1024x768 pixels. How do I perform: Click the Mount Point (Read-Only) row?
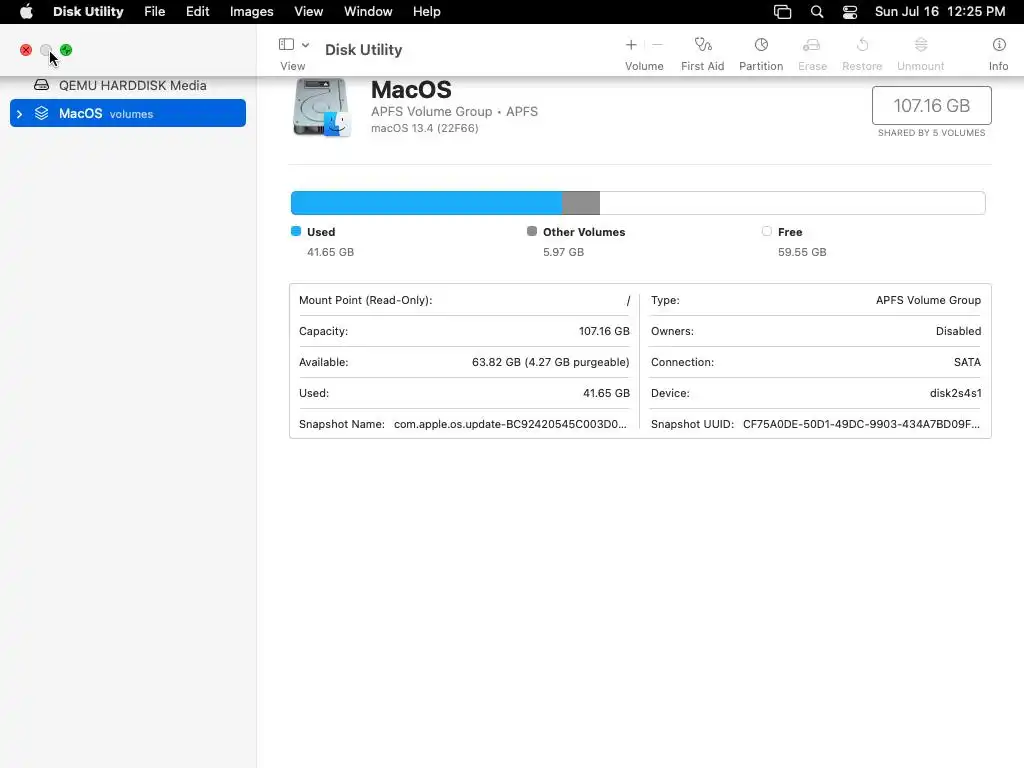click(464, 300)
